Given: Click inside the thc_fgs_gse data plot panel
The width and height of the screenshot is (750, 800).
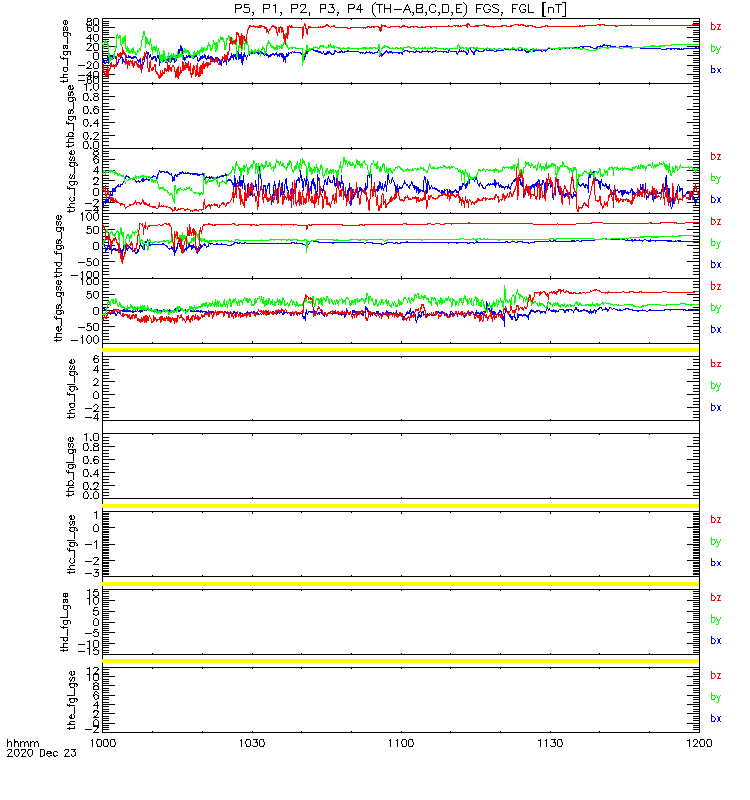Looking at the screenshot, I should [401, 181].
